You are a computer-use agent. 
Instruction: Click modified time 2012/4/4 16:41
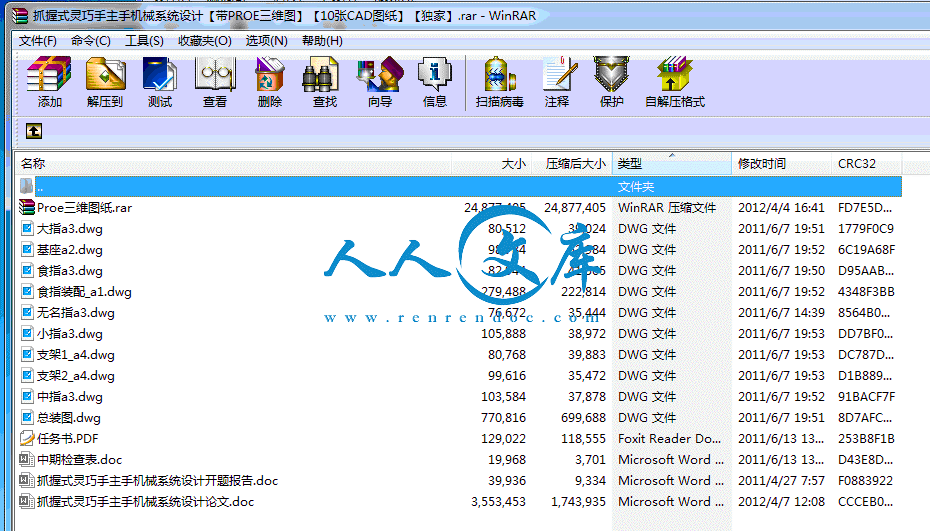tap(781, 207)
